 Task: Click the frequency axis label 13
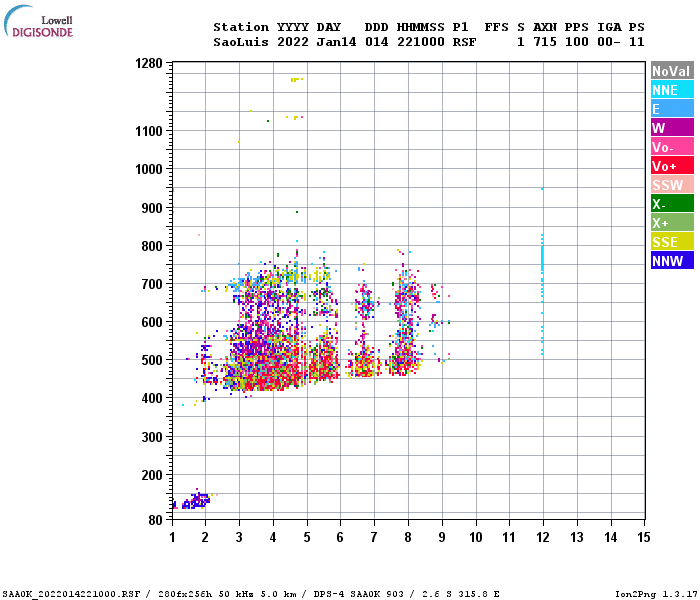pos(576,537)
